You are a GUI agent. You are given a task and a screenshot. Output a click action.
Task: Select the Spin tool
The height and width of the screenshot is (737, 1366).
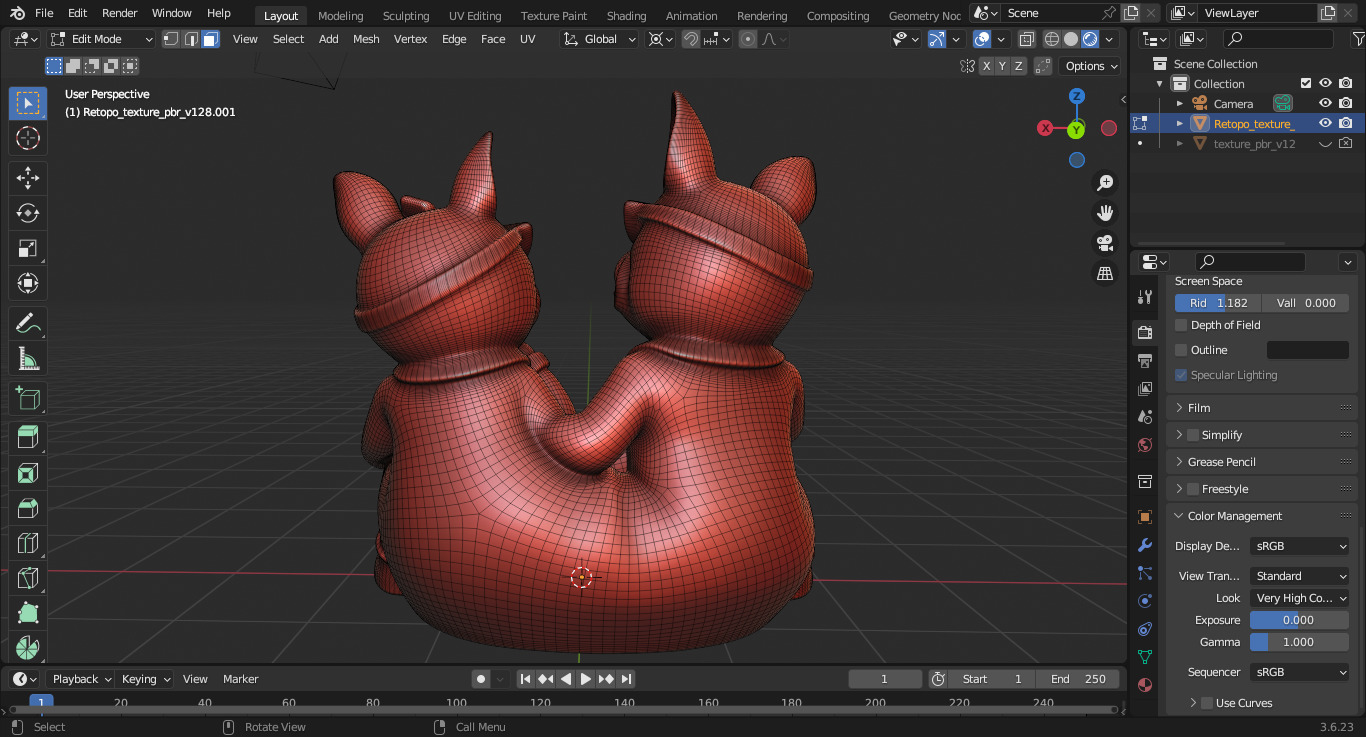[x=28, y=648]
